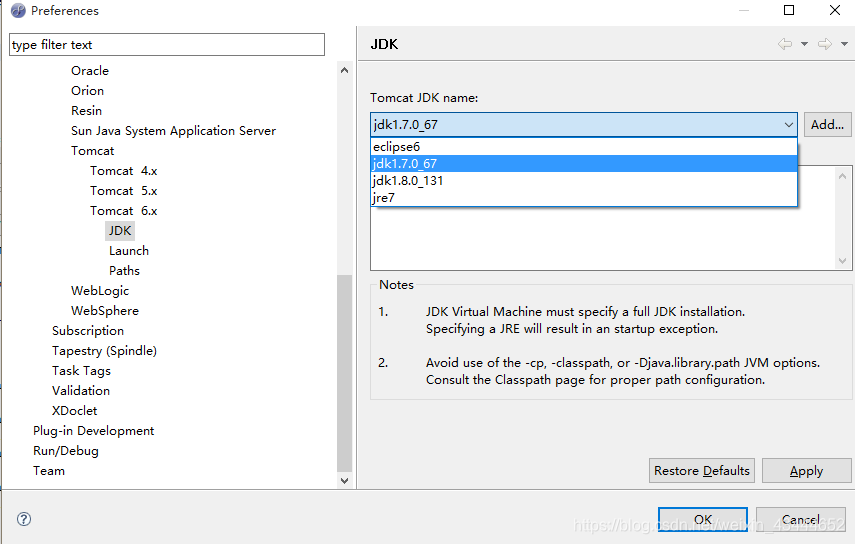Select the Tomcat parent node
The height and width of the screenshot is (544, 855).
[x=93, y=151]
